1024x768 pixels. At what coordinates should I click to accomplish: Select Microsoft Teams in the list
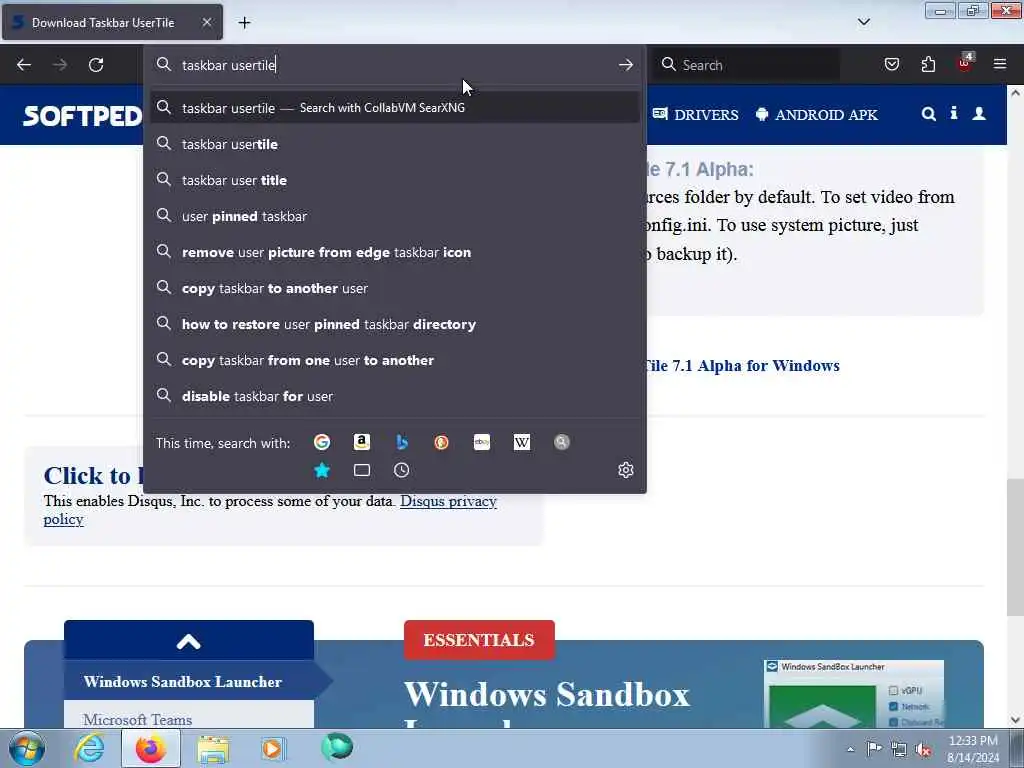point(138,719)
